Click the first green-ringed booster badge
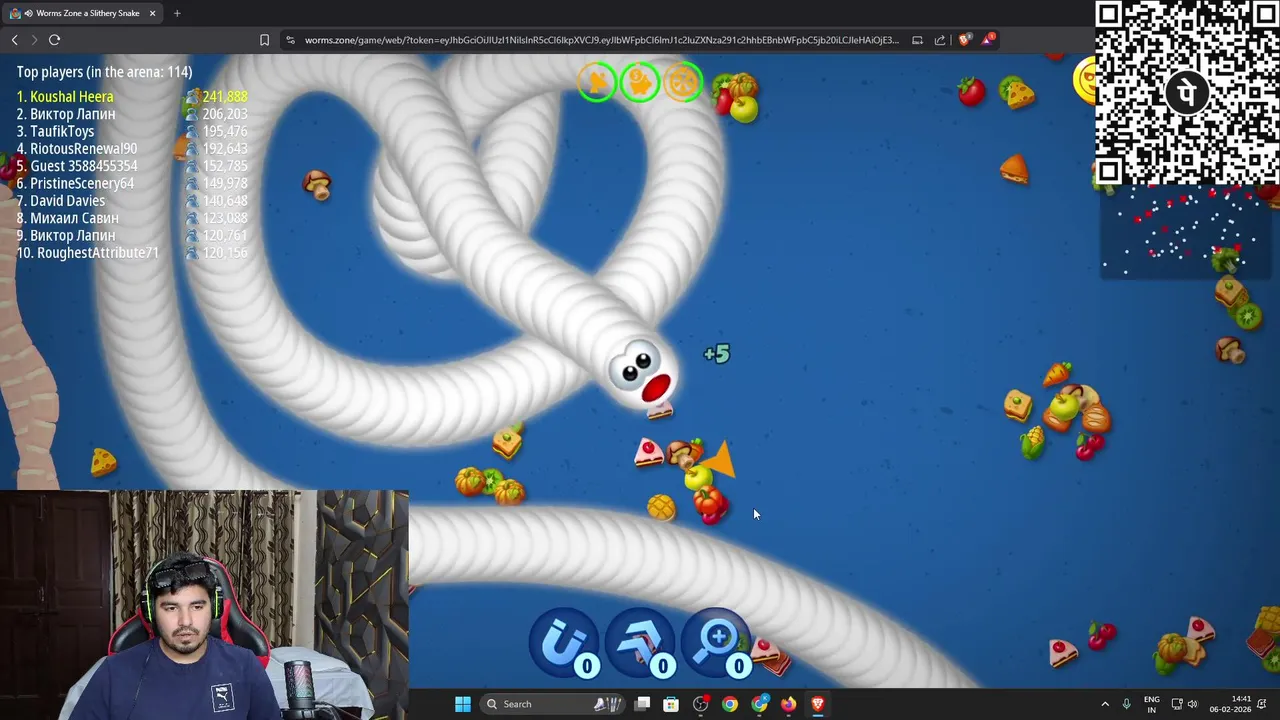1280x720 pixels. pos(597,82)
